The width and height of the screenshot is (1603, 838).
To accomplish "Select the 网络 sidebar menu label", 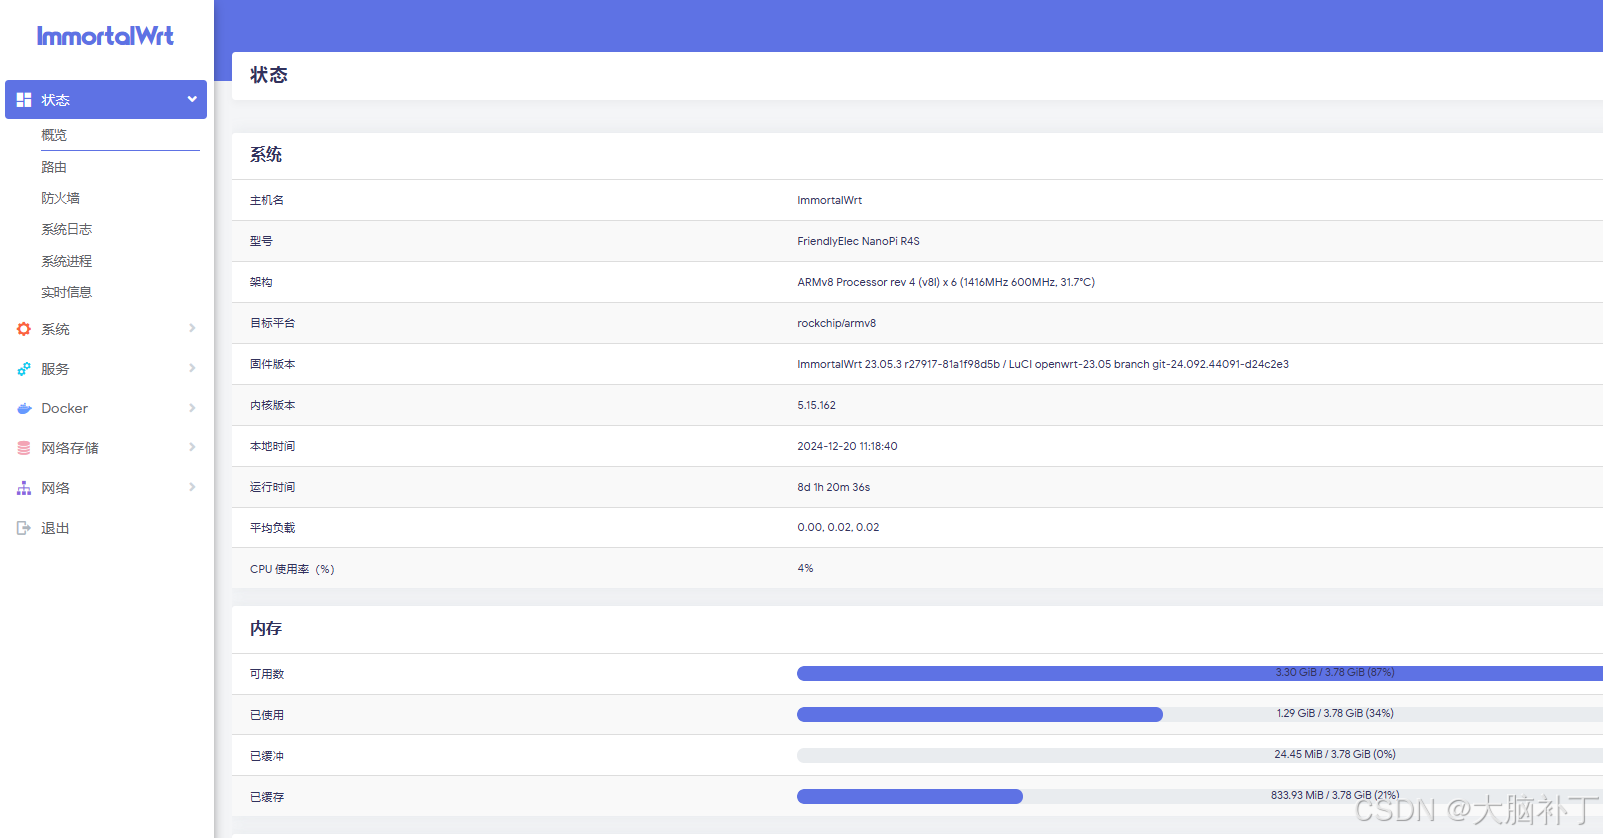I will [x=55, y=488].
